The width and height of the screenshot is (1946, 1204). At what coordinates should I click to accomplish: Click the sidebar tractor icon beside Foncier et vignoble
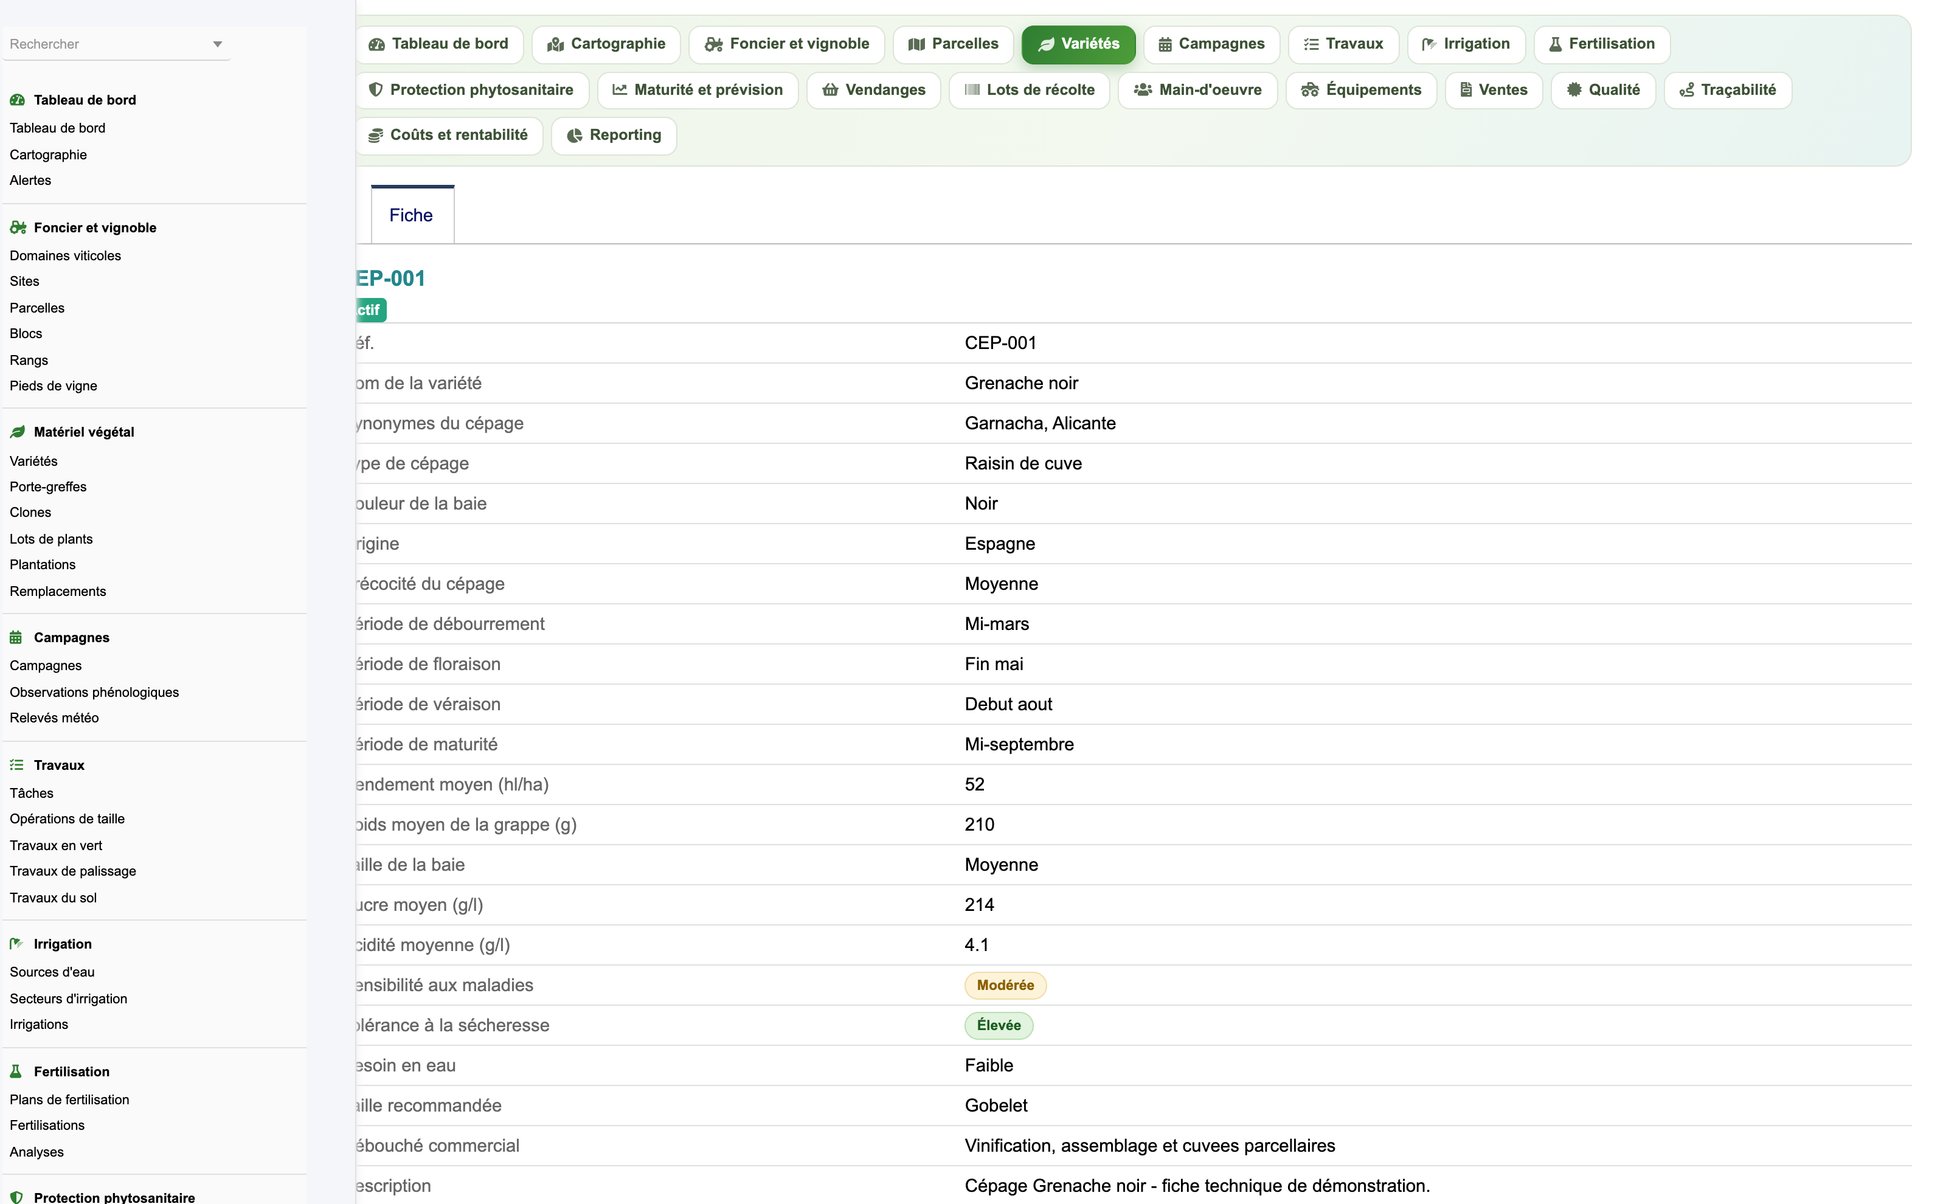pos(18,228)
